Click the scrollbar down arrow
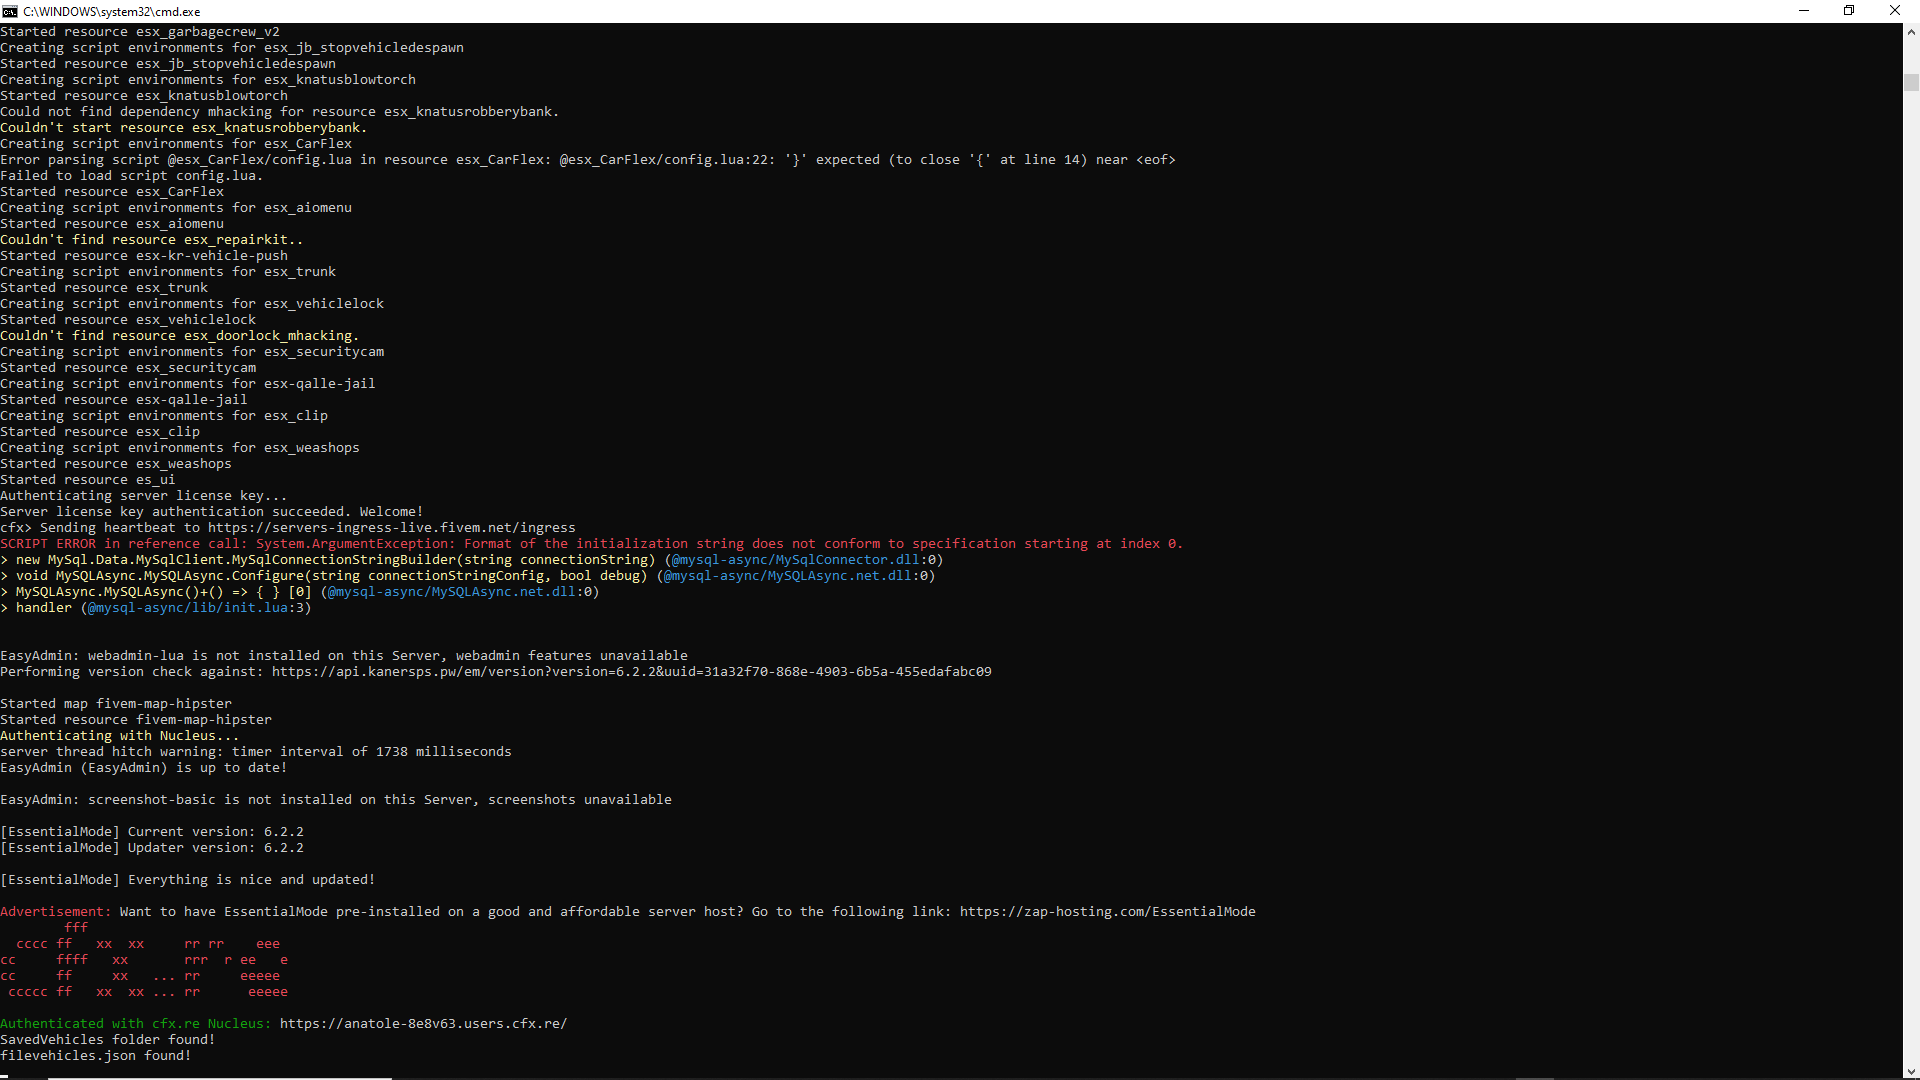This screenshot has width=1920, height=1080. (1911, 1071)
